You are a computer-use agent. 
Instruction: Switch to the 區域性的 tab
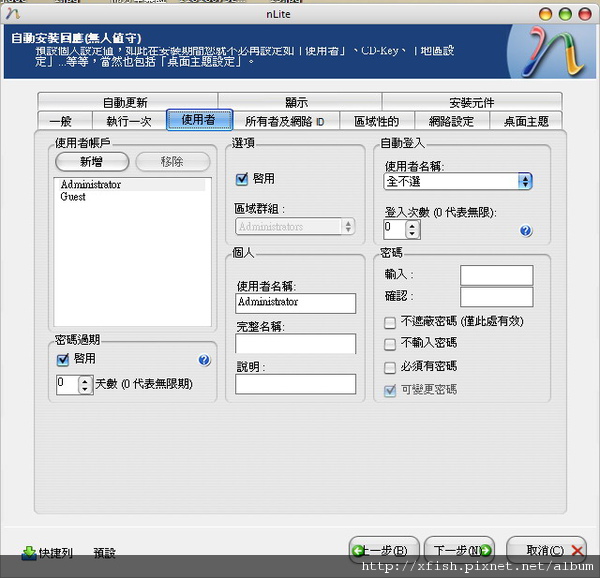(377, 121)
